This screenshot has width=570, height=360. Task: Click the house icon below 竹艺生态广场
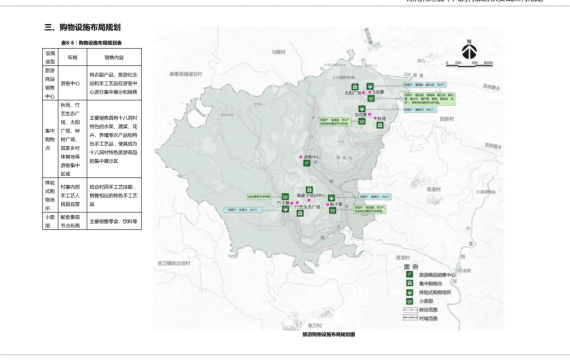click(300, 213)
